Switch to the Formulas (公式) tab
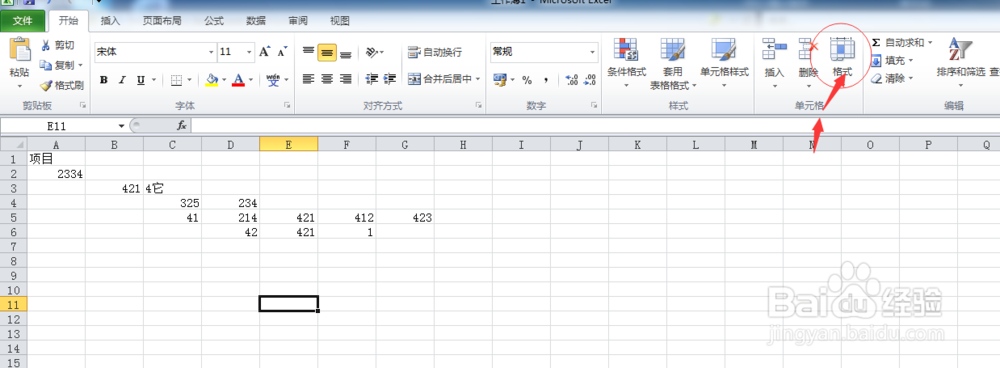Image resolution: width=1000 pixels, height=368 pixels. click(x=214, y=21)
